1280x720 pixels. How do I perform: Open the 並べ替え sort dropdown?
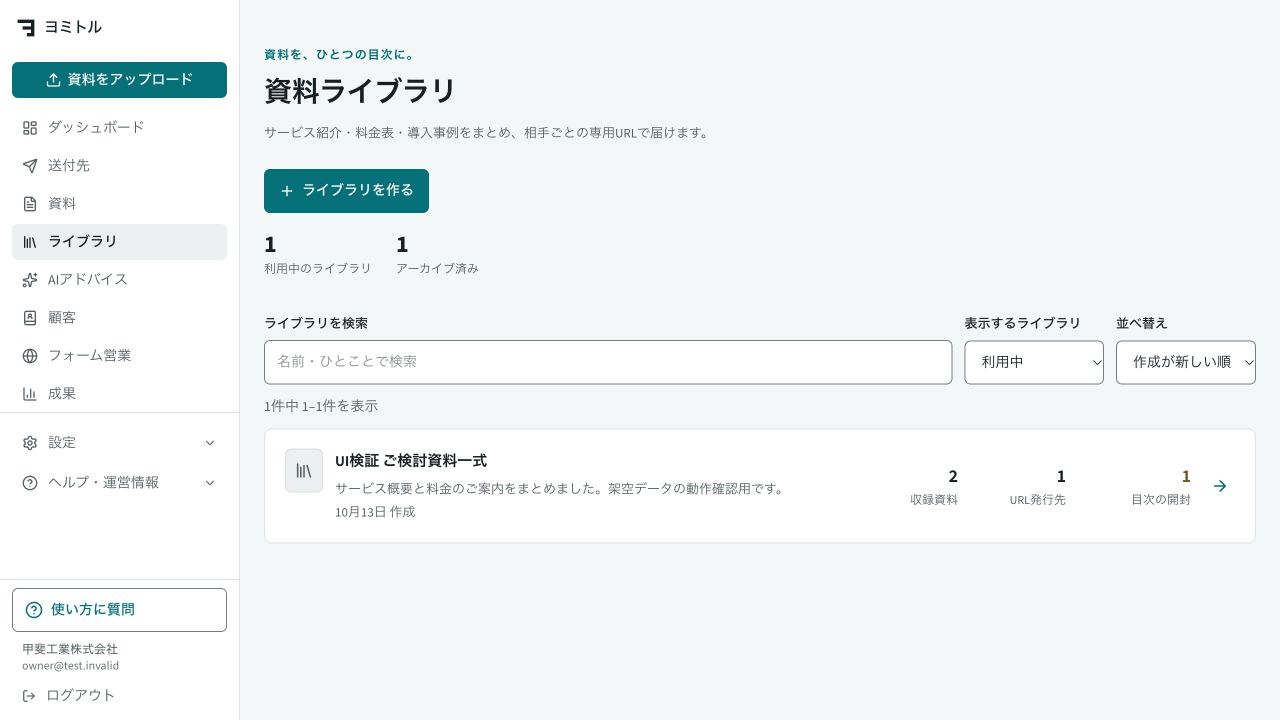coord(1186,362)
